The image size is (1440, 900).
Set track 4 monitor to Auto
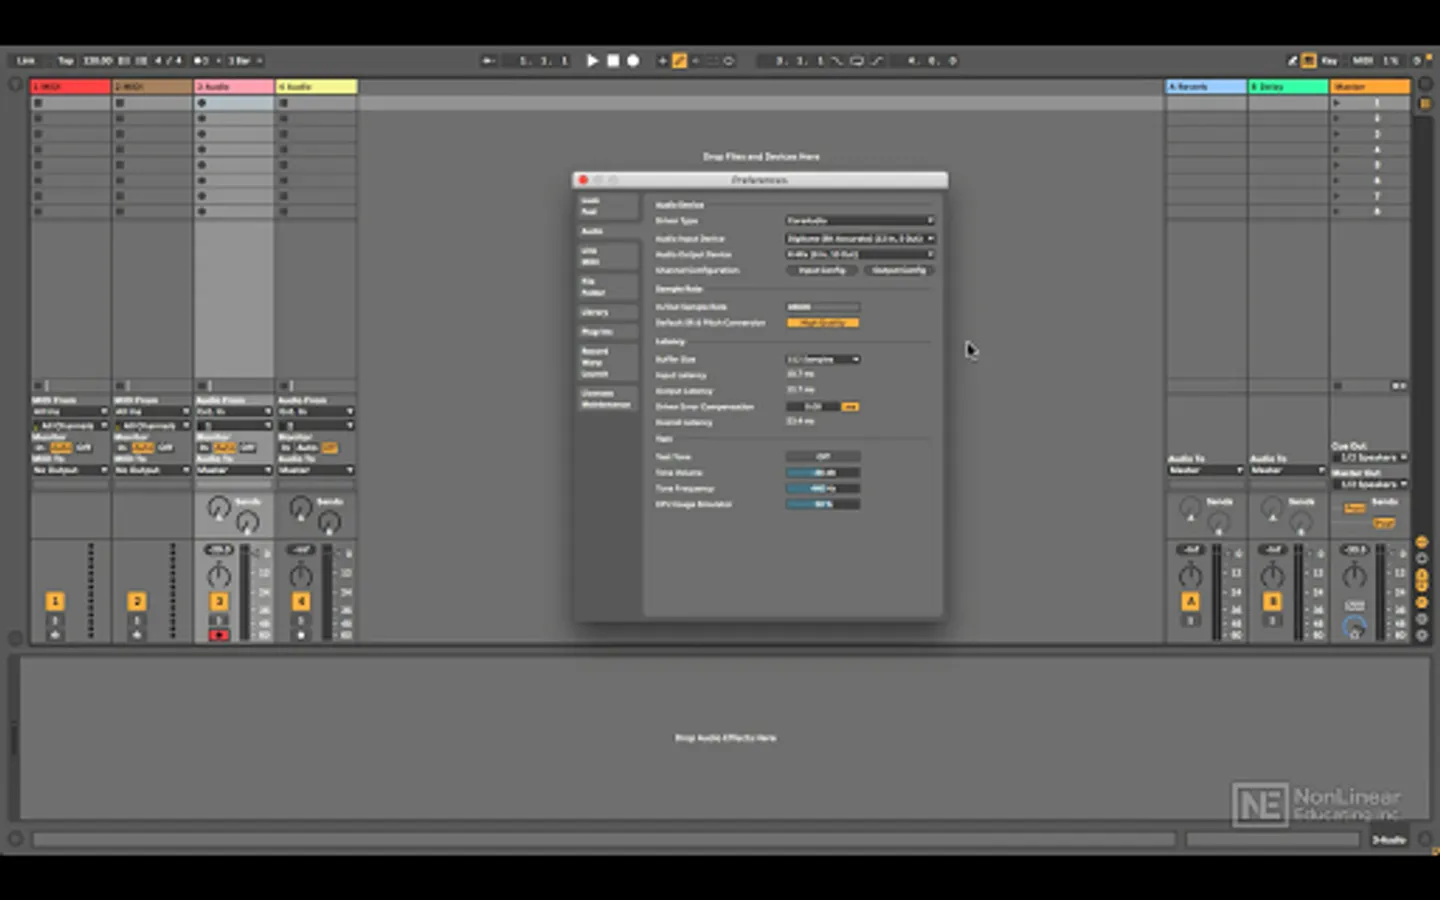[x=307, y=448]
